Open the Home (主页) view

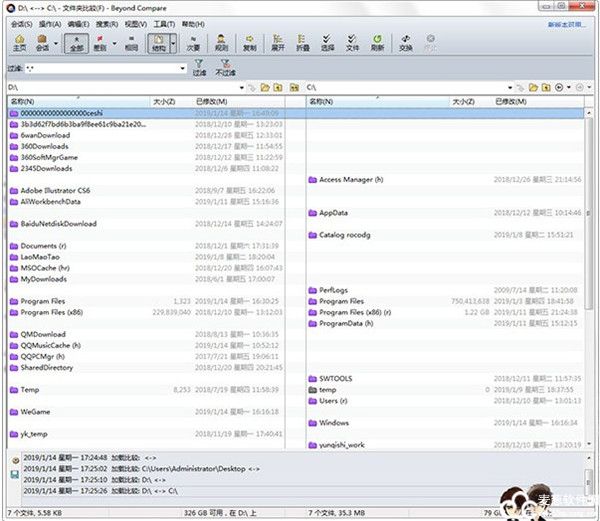(20, 42)
